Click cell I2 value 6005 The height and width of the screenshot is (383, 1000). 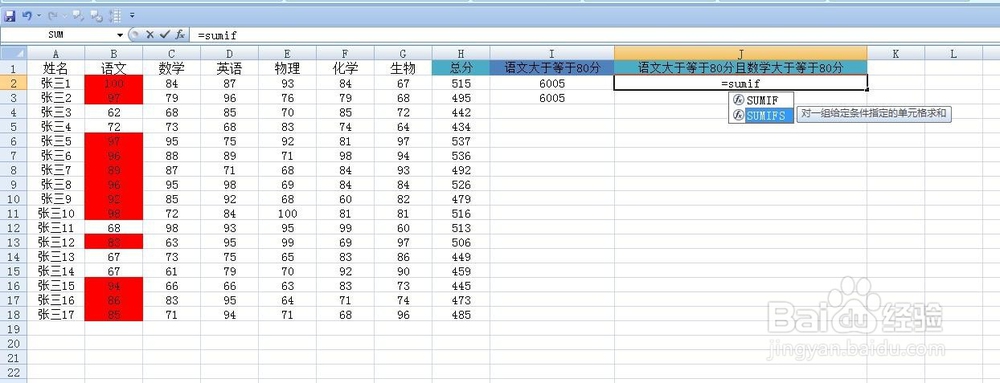click(x=552, y=83)
